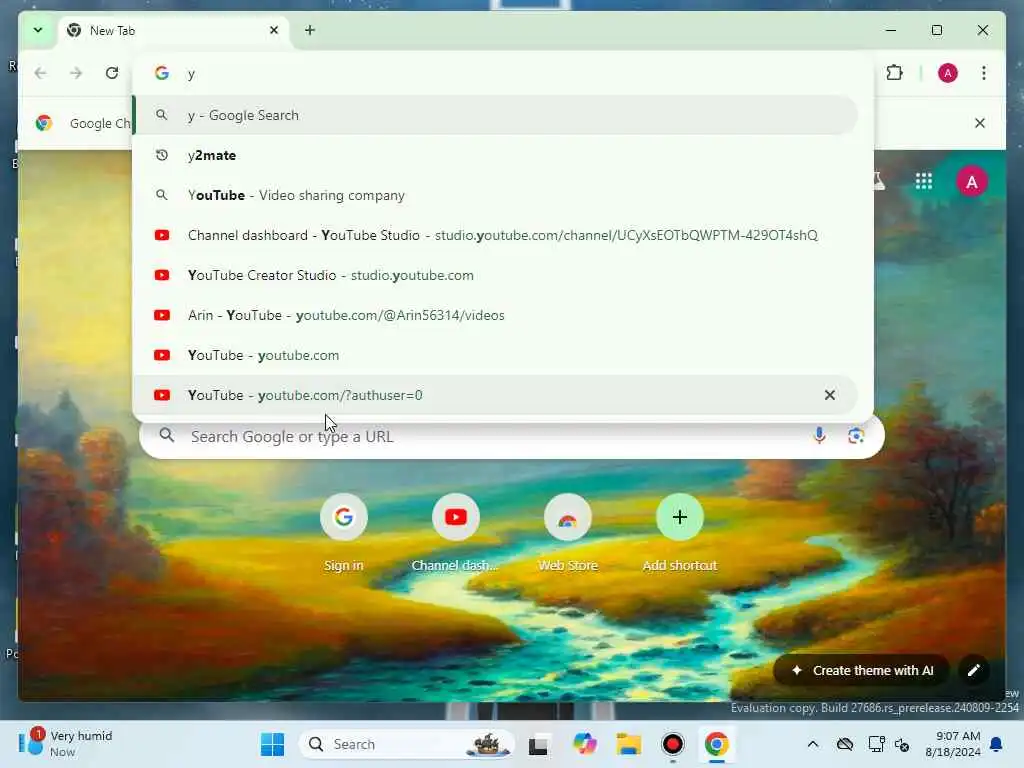Screen dimensions: 1024x768
Task: Select the New Tab browser tab
Action: point(173,31)
